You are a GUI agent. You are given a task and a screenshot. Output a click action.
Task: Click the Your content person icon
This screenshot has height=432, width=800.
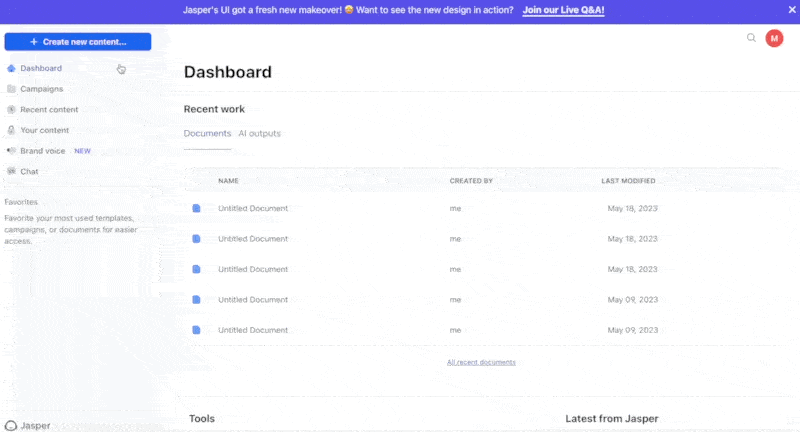click(11, 130)
